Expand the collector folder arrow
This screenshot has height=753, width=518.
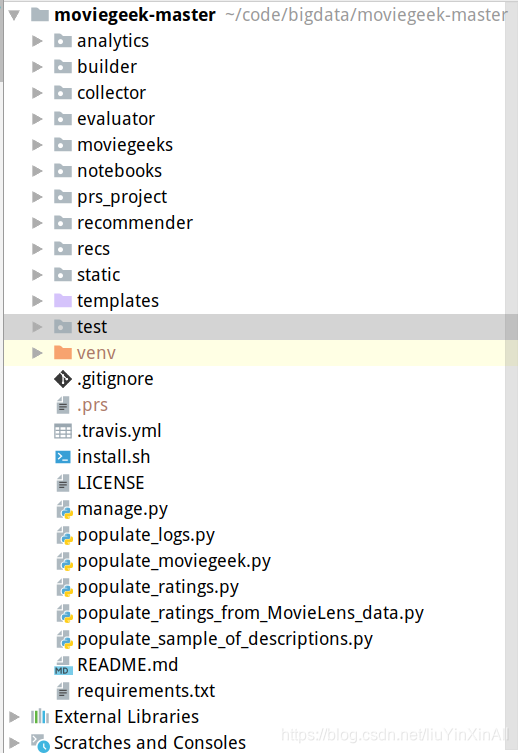click(x=37, y=93)
